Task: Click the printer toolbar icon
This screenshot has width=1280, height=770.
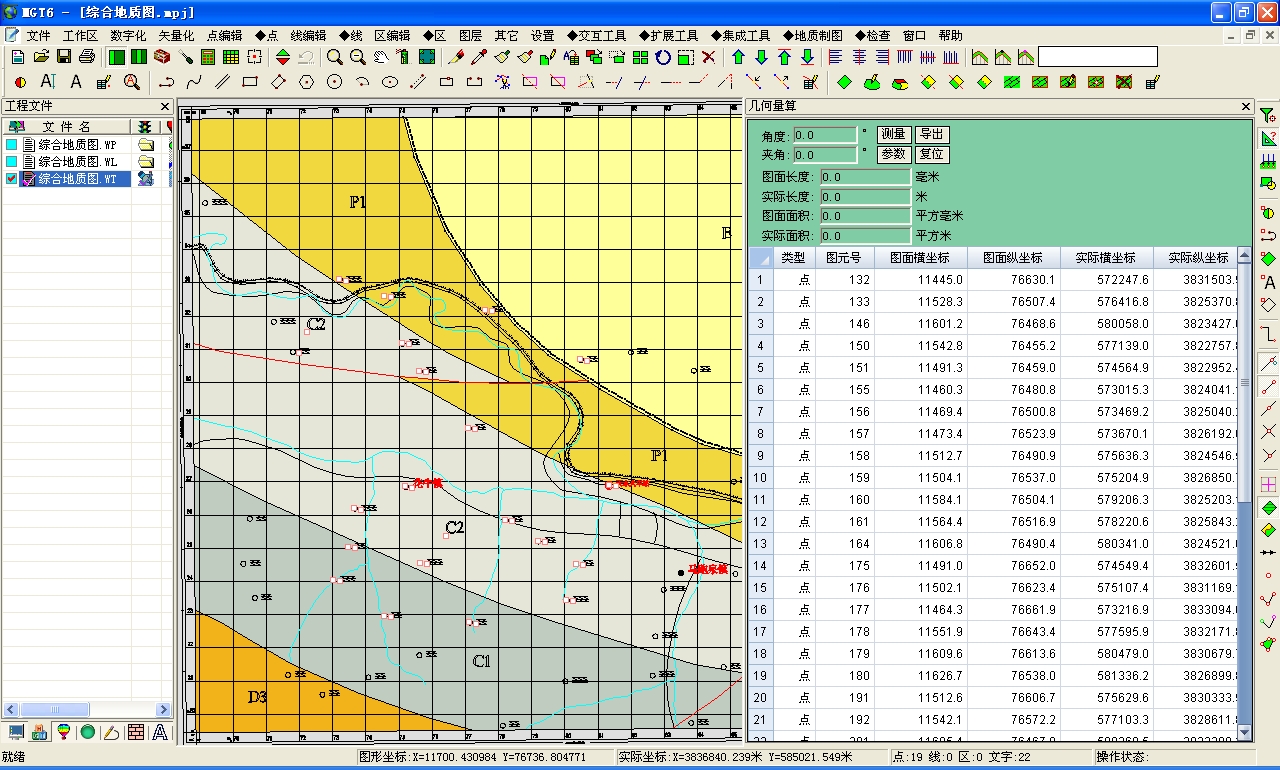Action: 87,57
